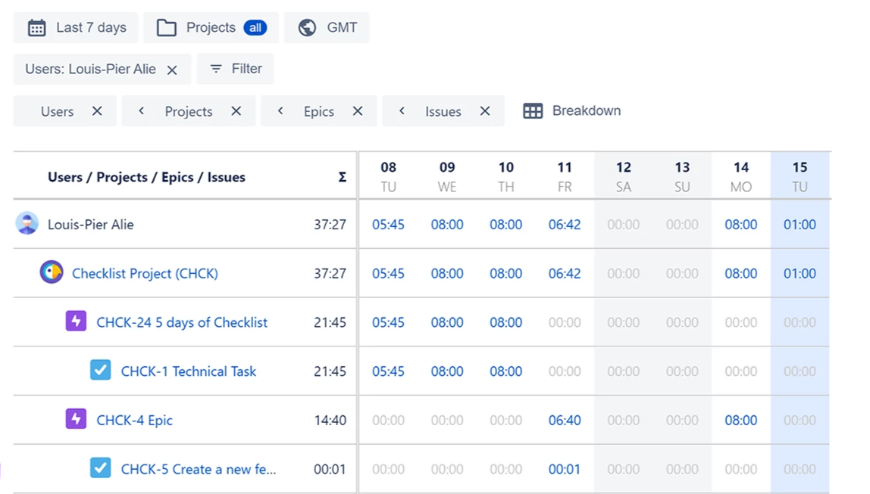Click the globe icon for GMT timezone
Image resolution: width=870 pixels, height=494 pixels.
pos(307,28)
